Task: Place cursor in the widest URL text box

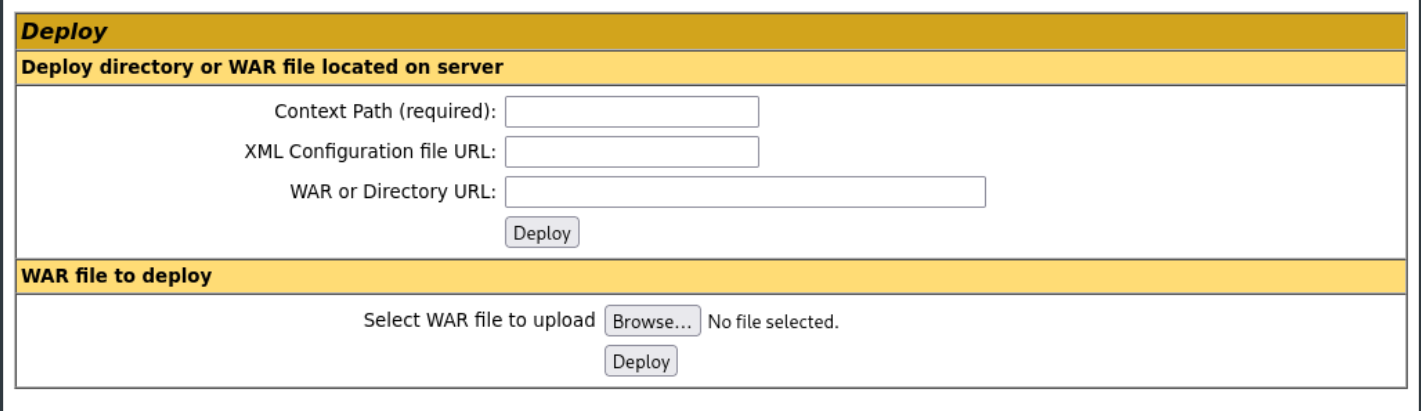Action: point(746,192)
